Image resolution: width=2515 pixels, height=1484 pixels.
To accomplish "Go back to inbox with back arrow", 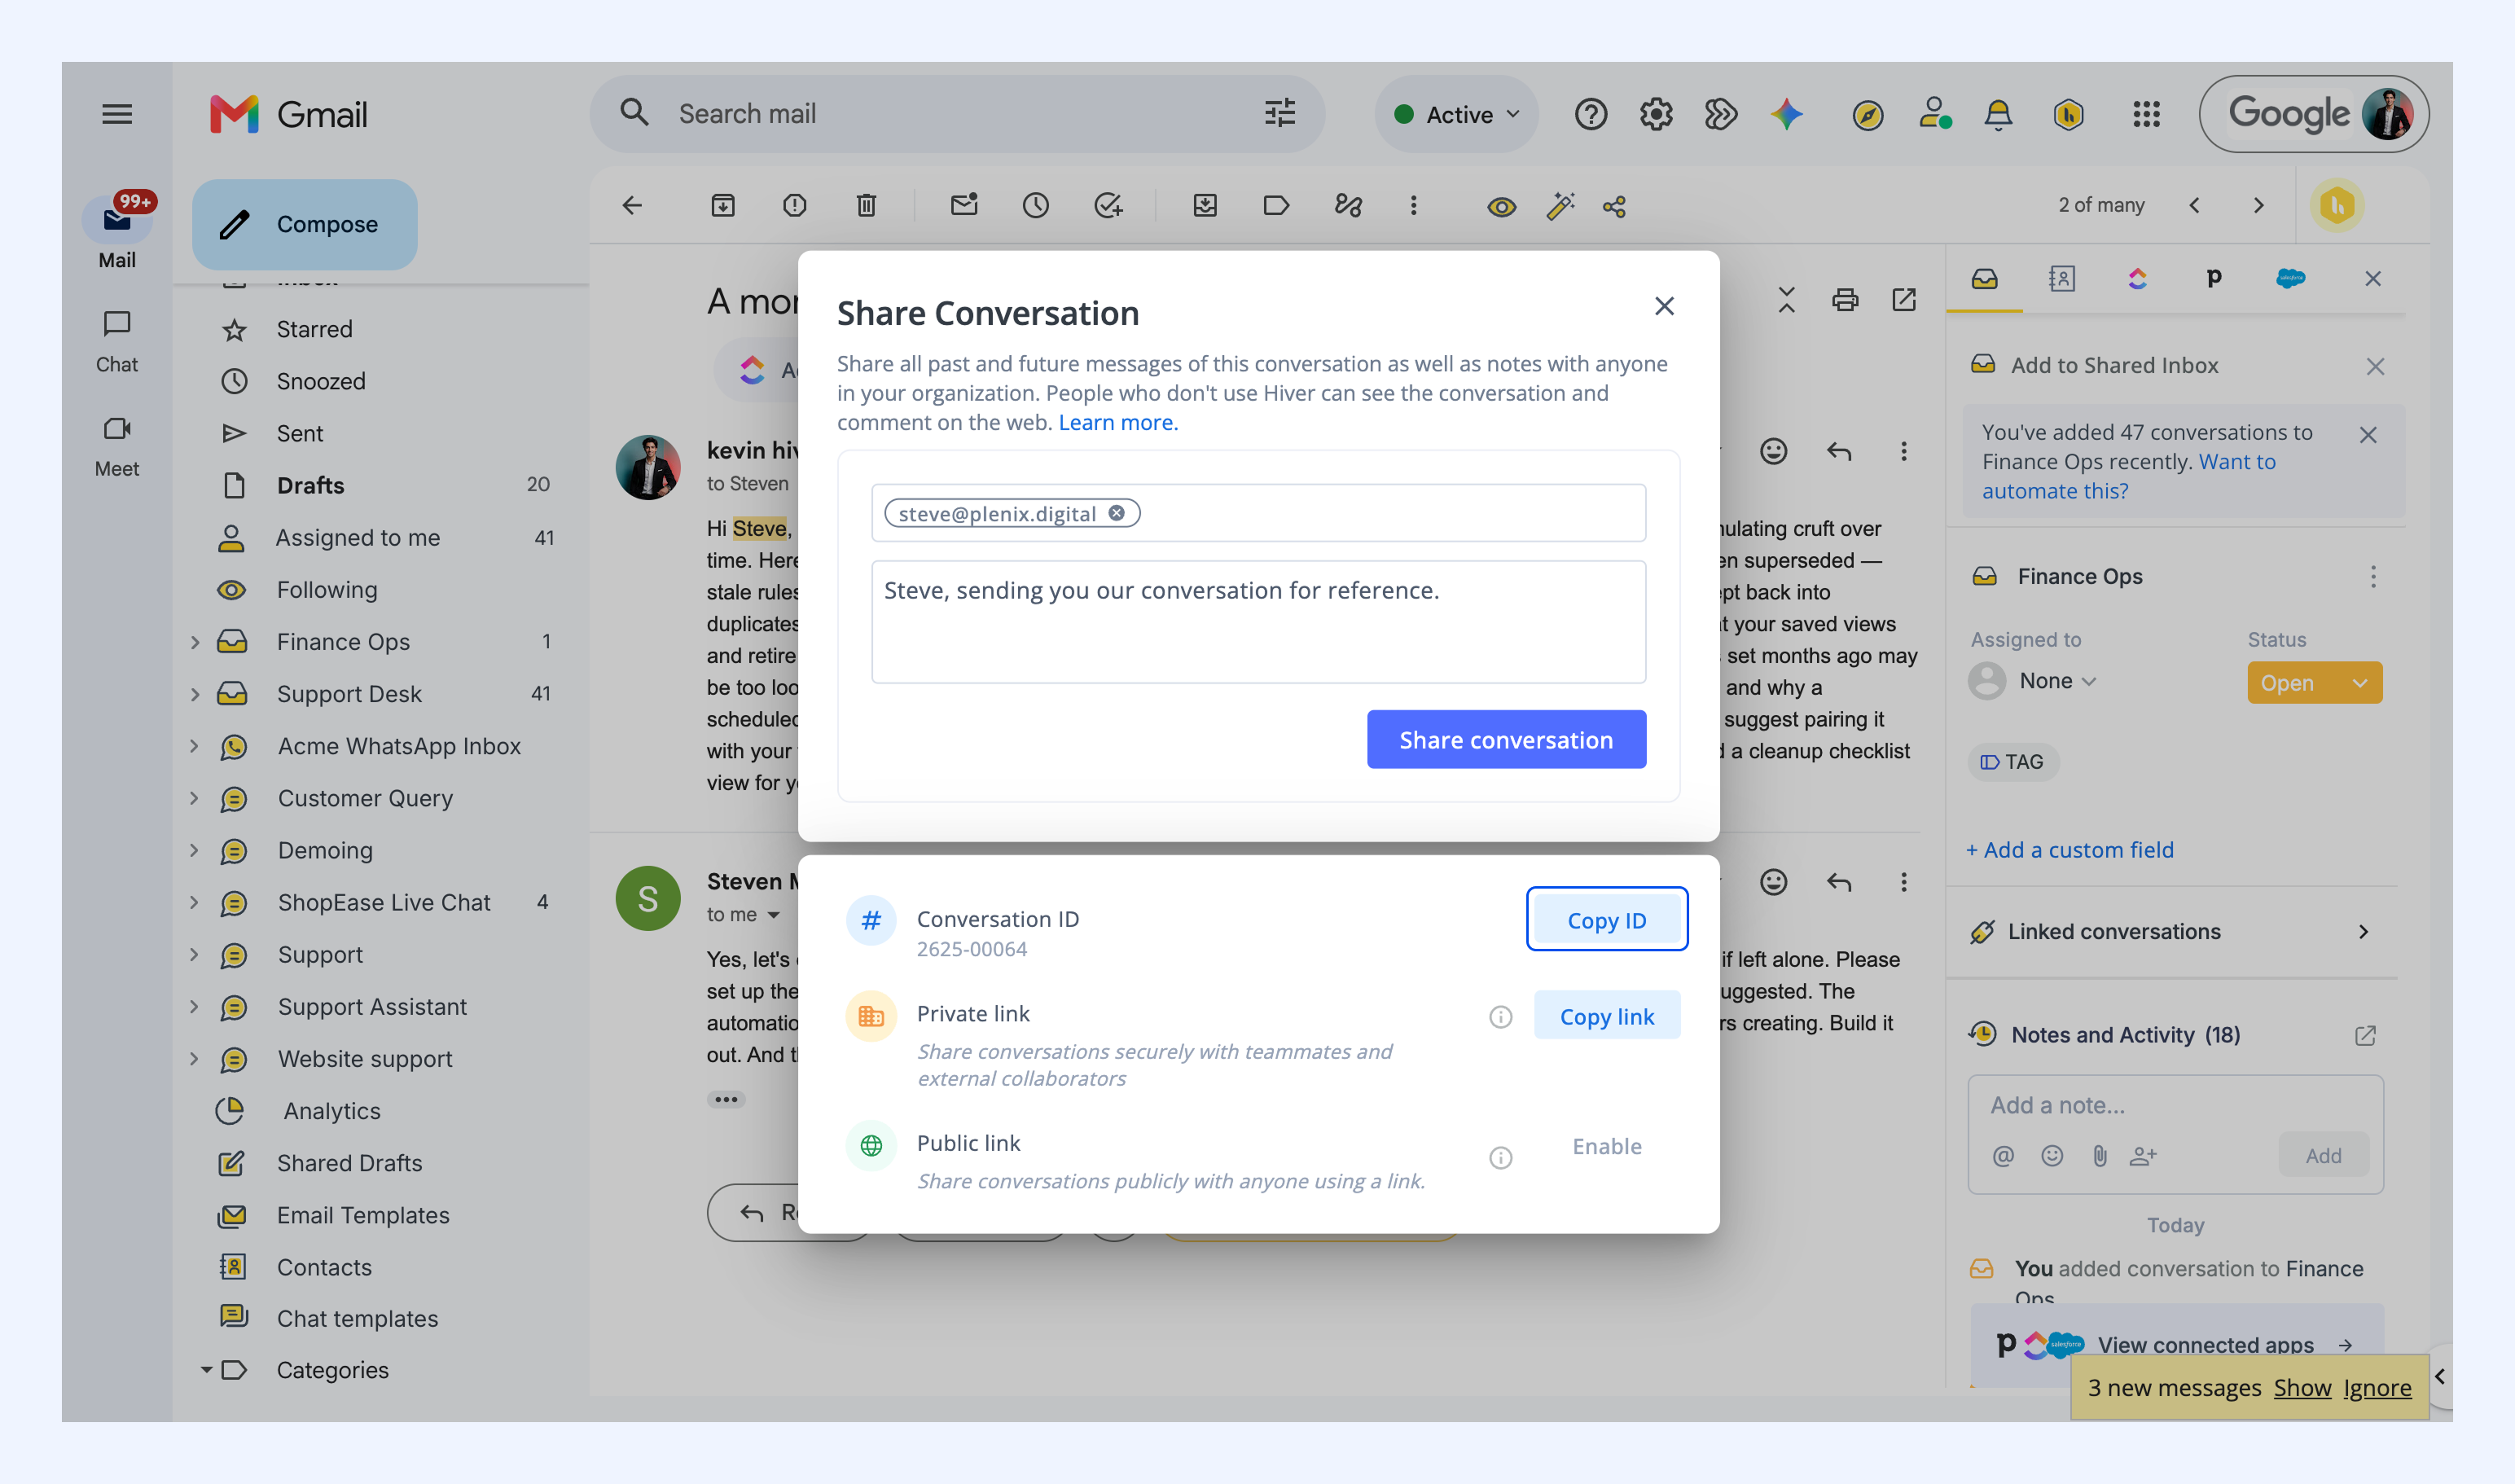I will 632,206.
